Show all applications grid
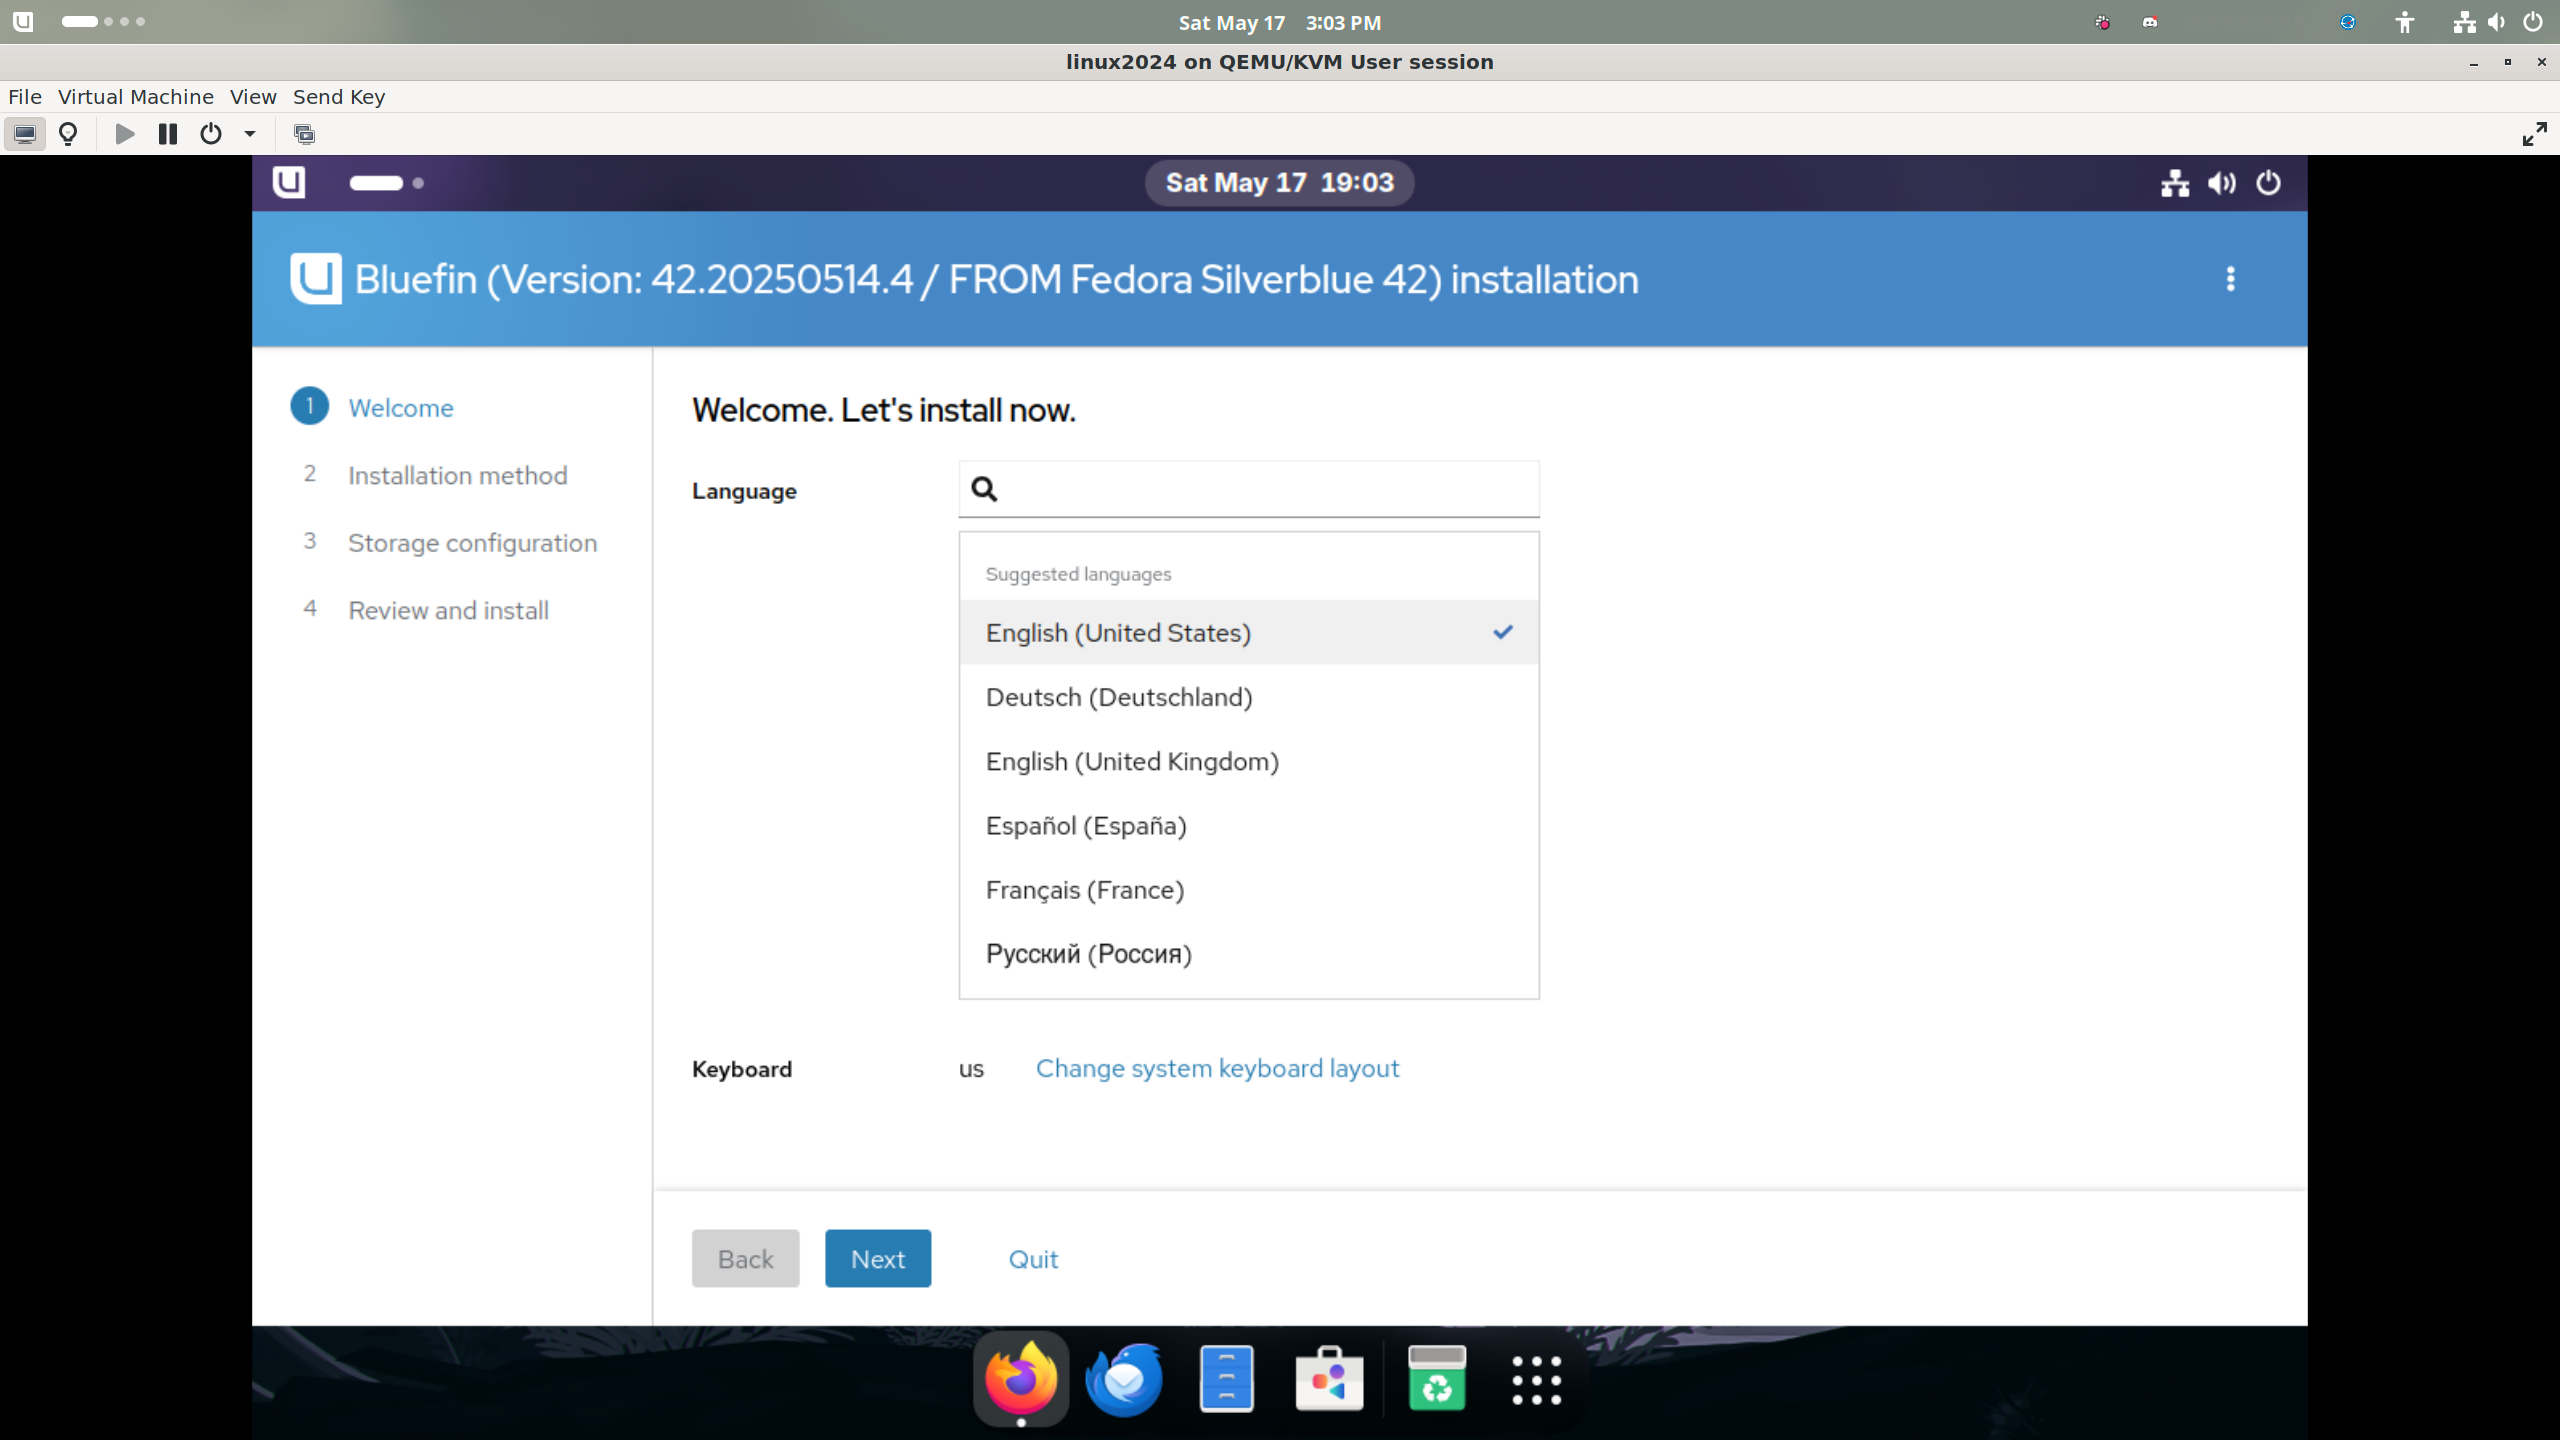 1536,1380
